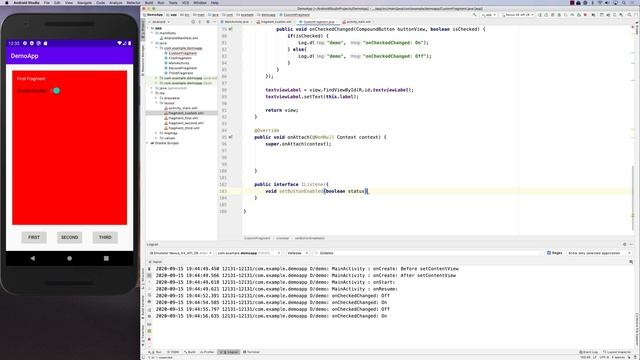640x360 pixels.
Task: Tap the Android recents square icon
Action: (106, 258)
